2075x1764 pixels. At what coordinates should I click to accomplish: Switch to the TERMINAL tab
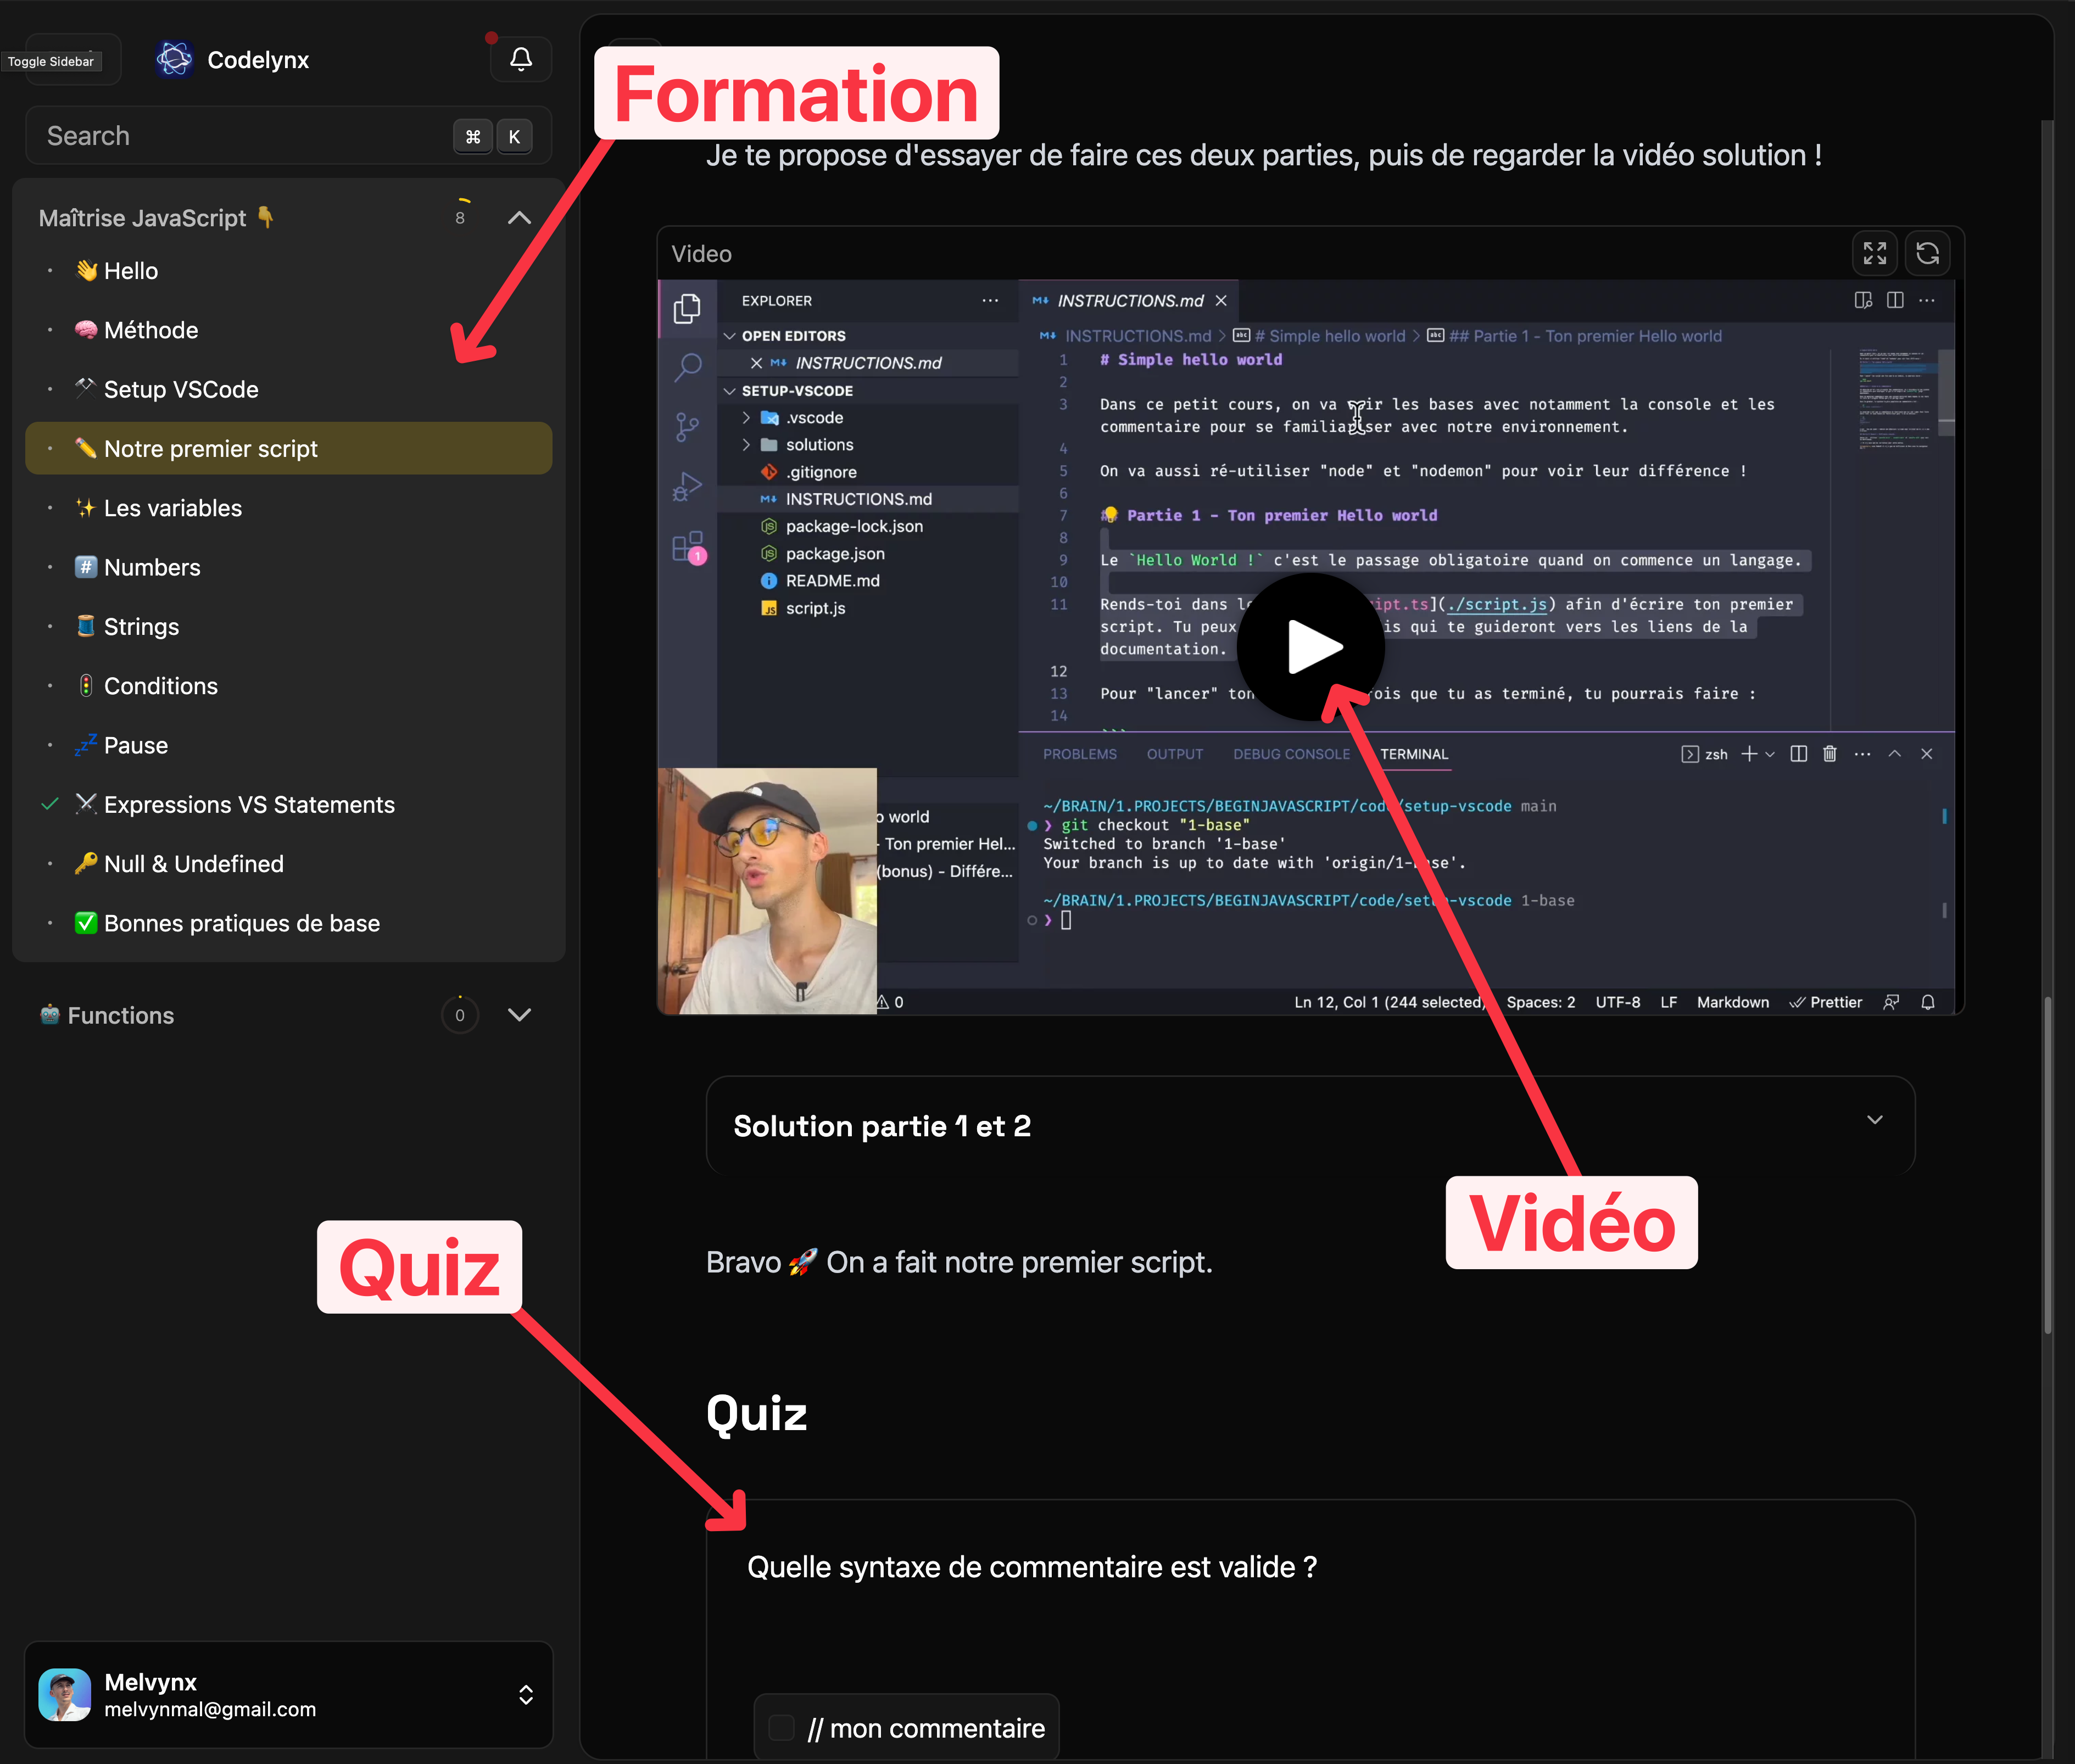coord(1414,754)
